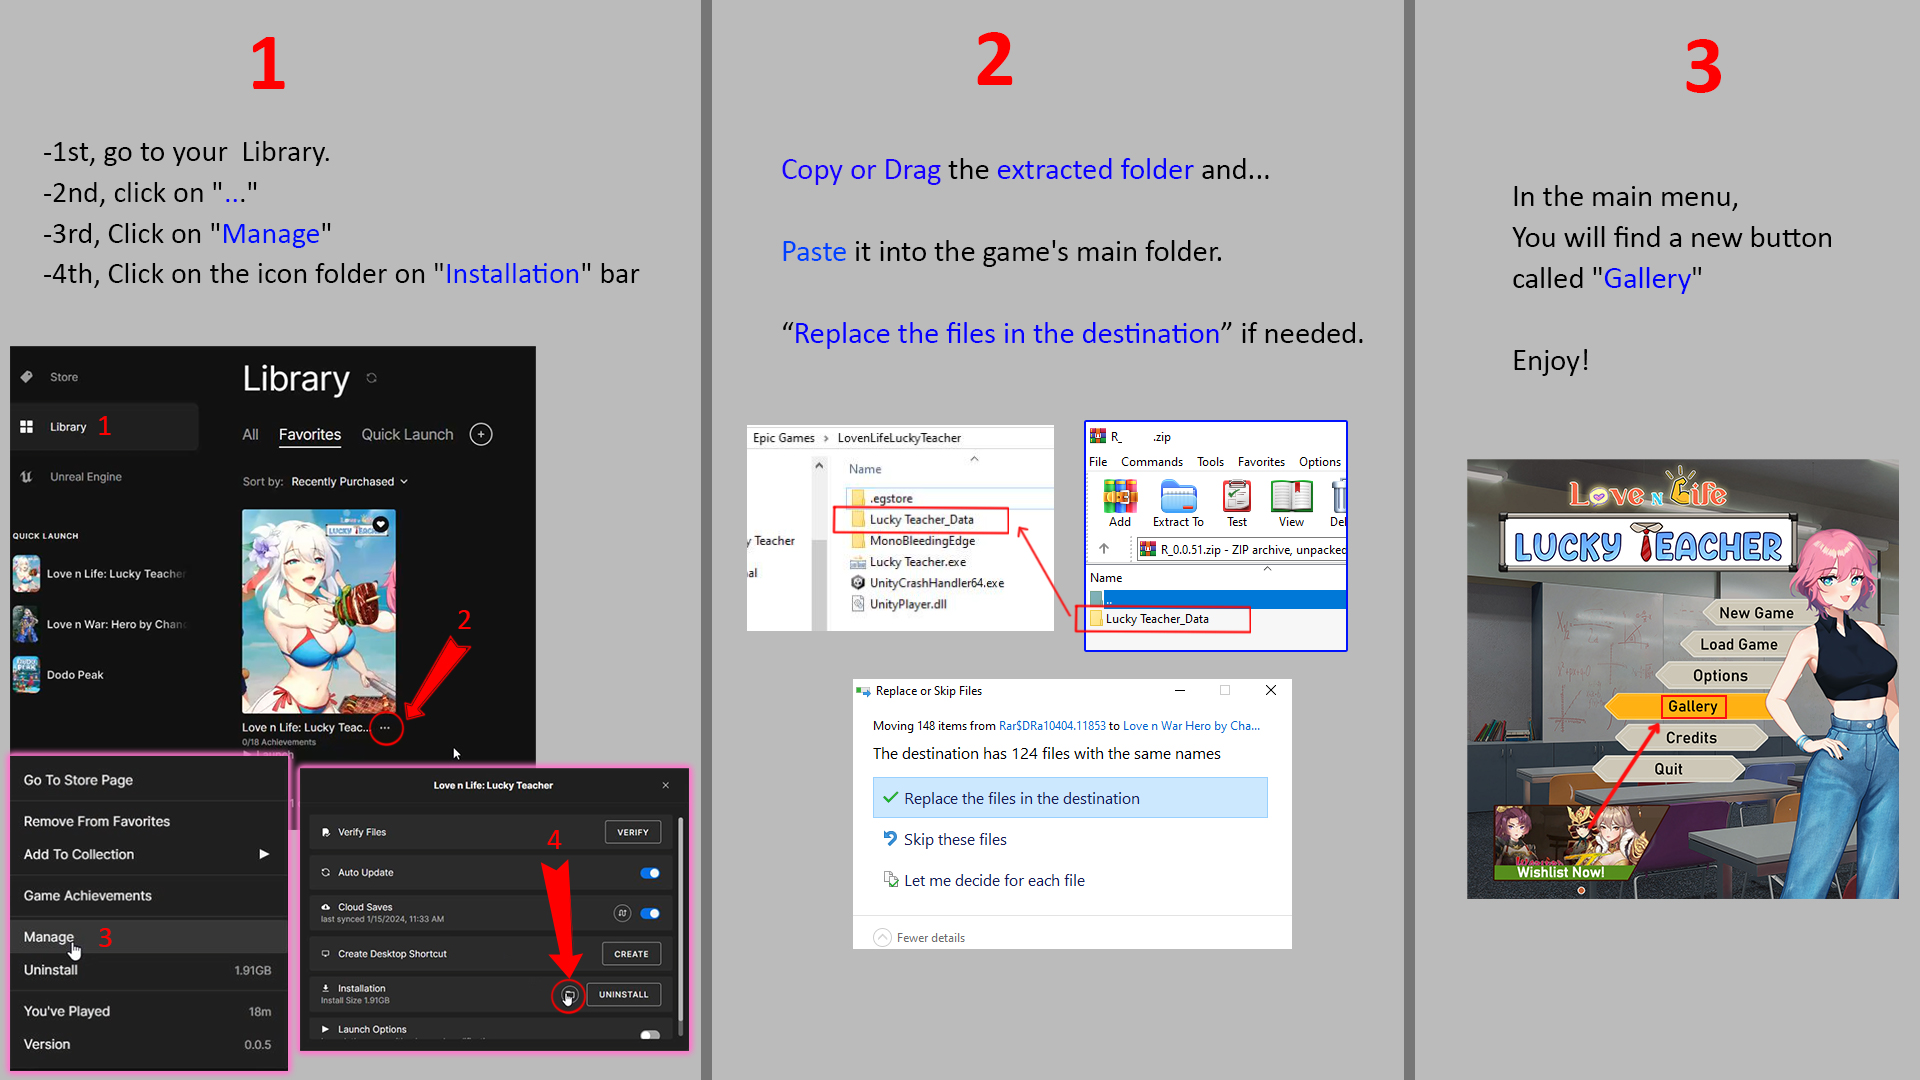Expand the Add To Collection submenu arrow
1920x1080 pixels.
(264, 854)
